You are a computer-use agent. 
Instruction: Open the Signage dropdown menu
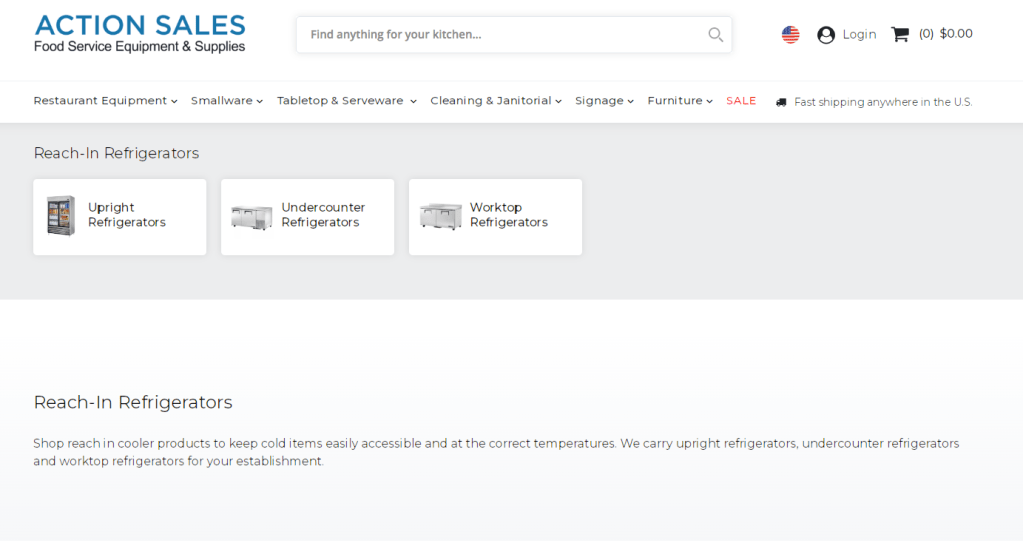(604, 101)
